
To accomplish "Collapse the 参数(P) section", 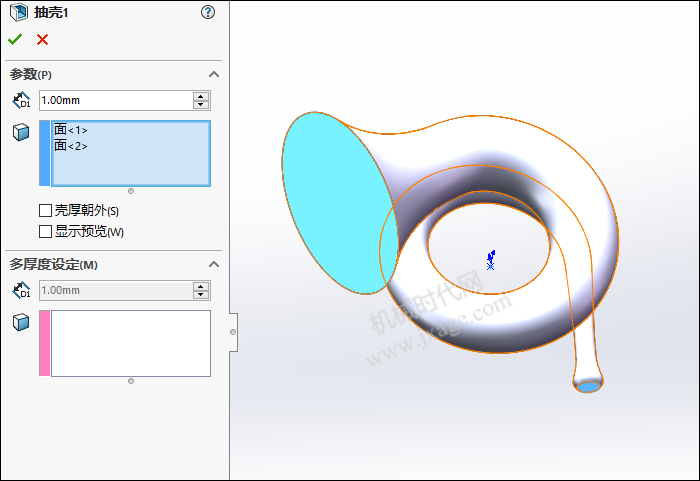I will pos(213,75).
